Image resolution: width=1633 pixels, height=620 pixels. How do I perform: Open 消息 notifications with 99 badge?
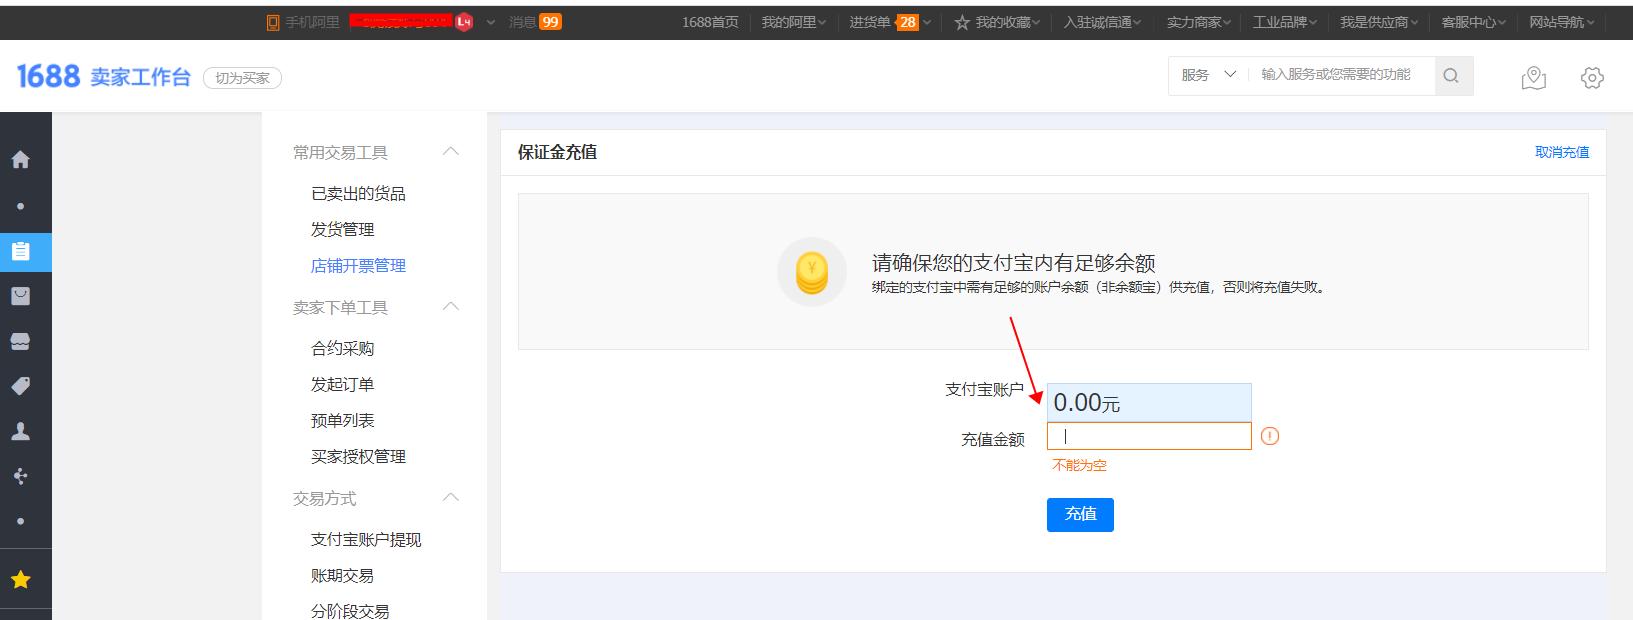[x=535, y=22]
